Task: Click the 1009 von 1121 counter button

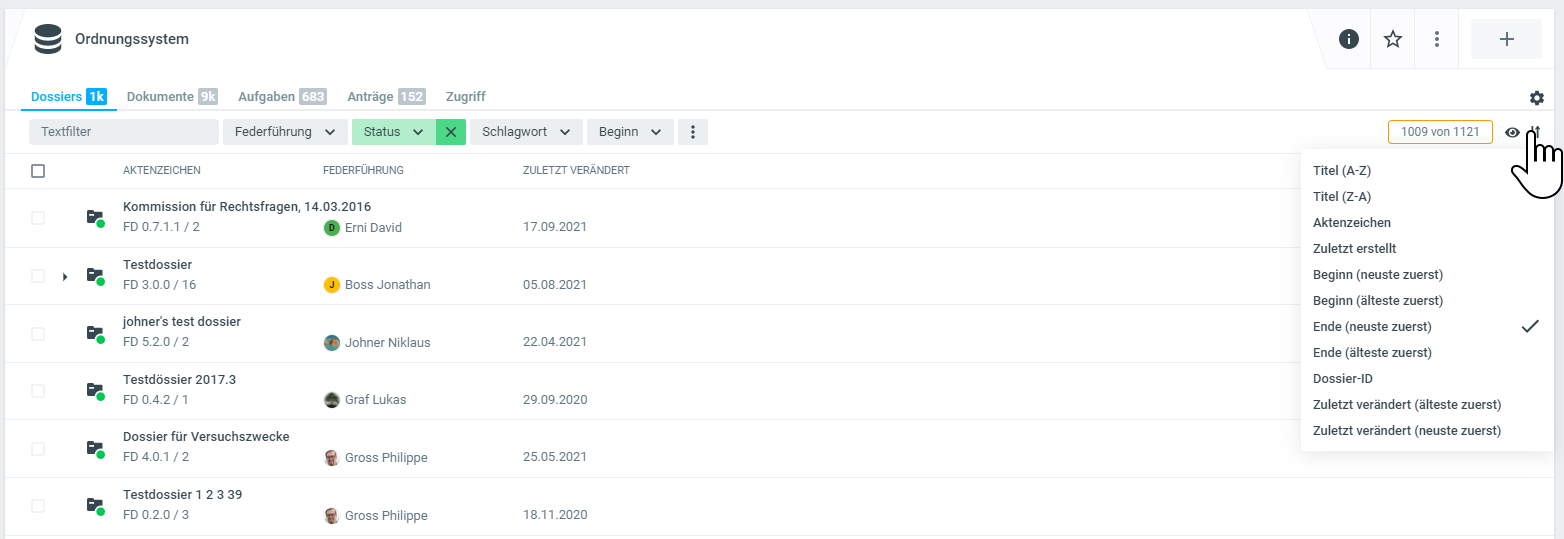Action: [x=1440, y=132]
